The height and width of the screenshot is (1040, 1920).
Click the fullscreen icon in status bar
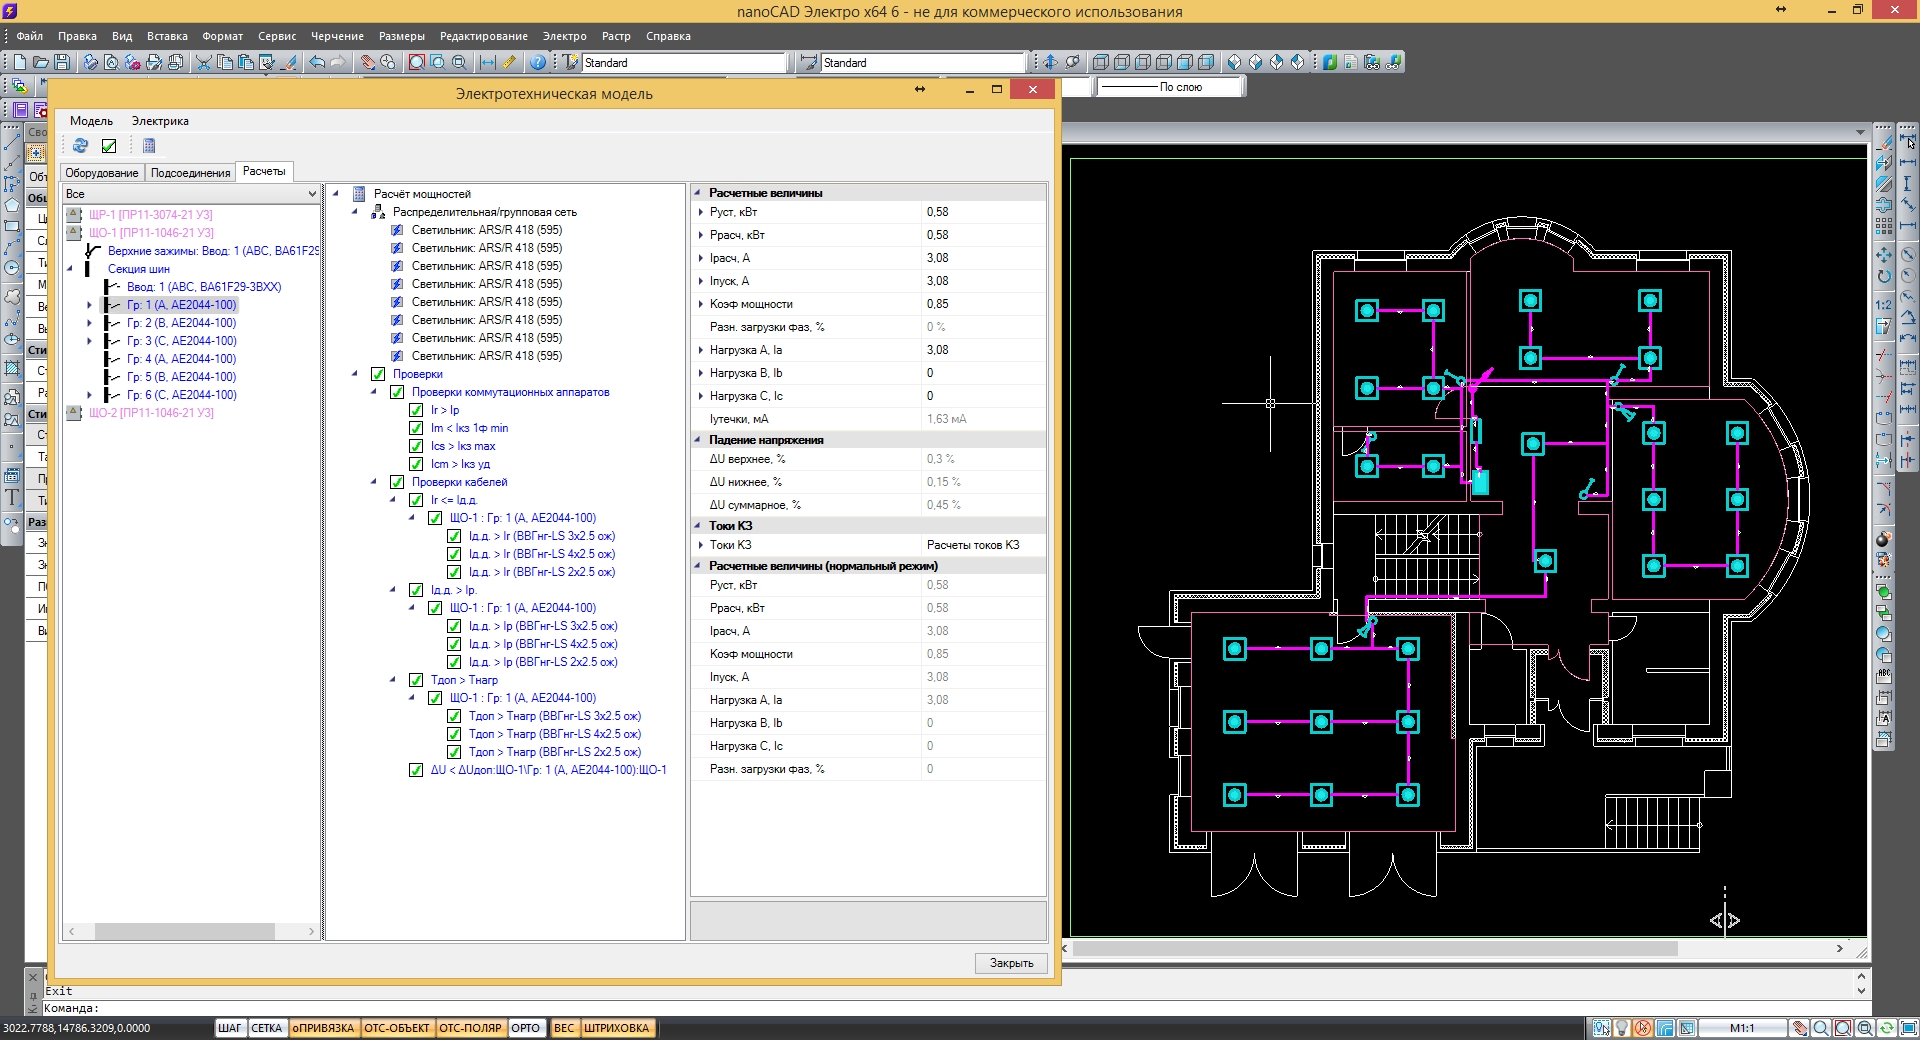point(1908,1028)
